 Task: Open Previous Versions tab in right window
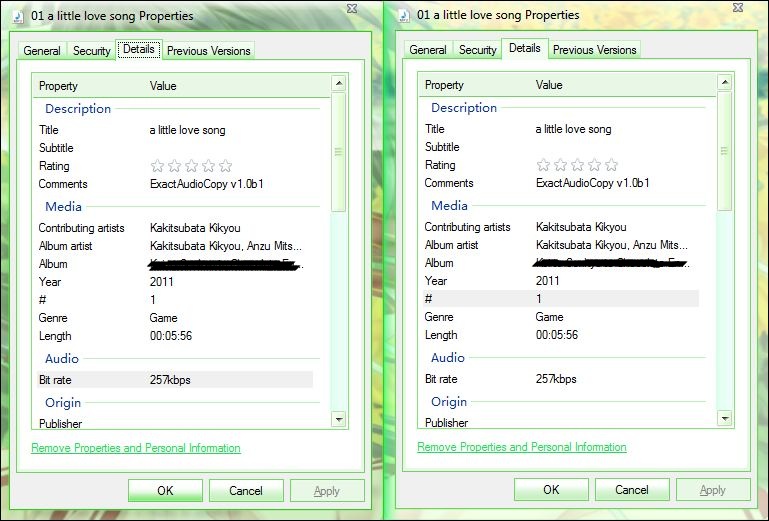[594, 50]
